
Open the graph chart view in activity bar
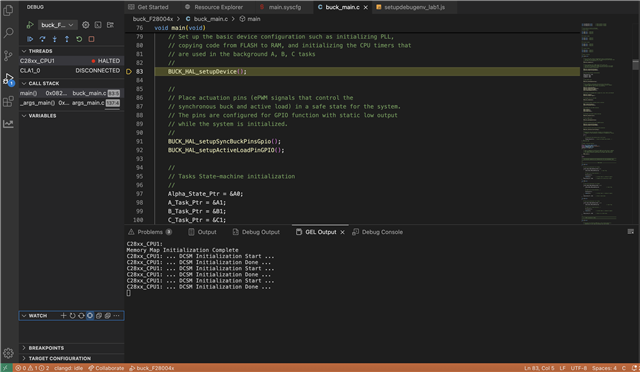point(8,124)
